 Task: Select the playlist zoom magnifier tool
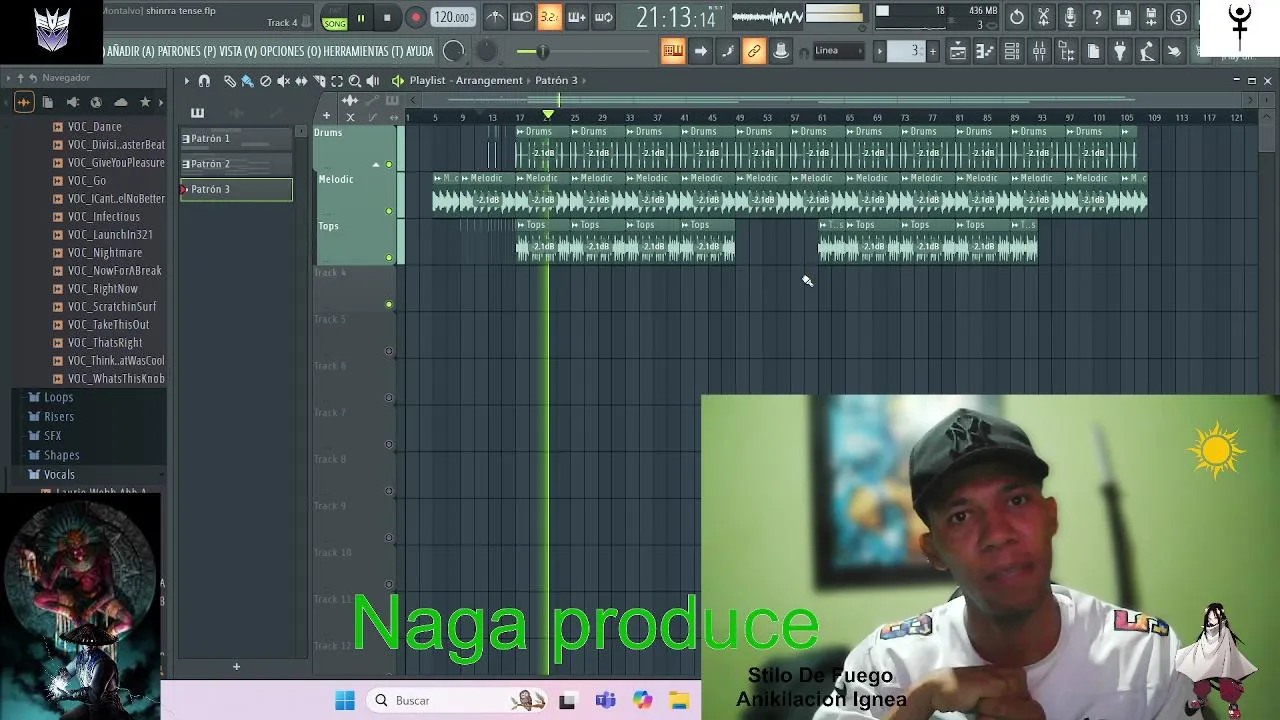(x=355, y=81)
